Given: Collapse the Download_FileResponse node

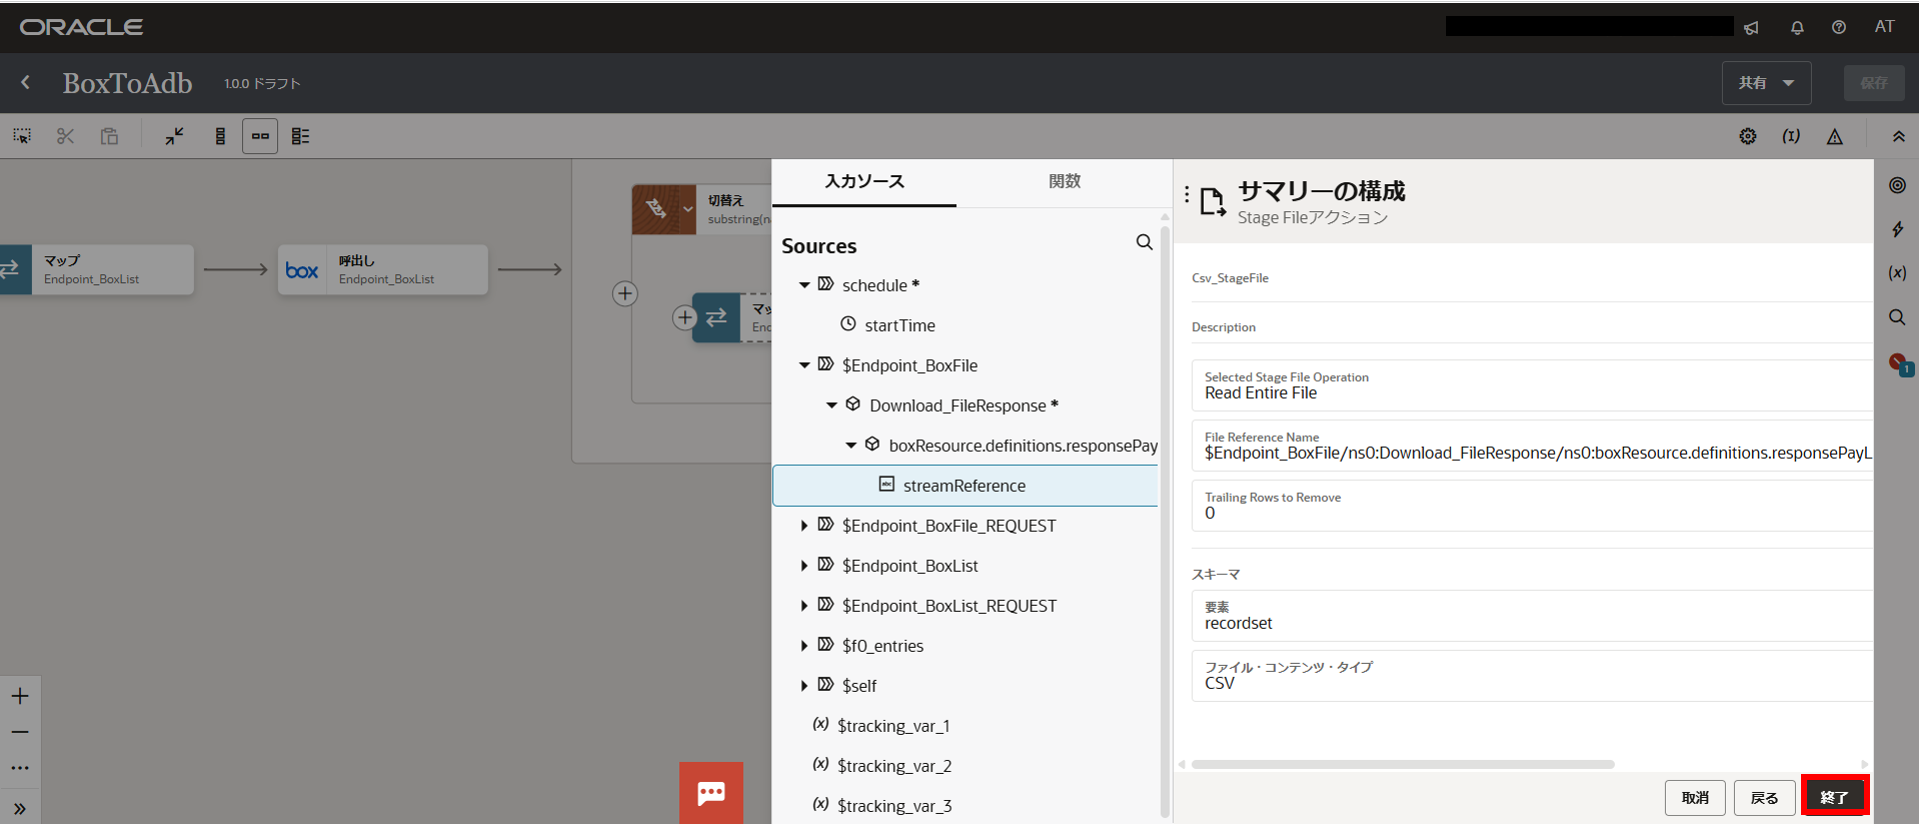Looking at the screenshot, I should 831,405.
